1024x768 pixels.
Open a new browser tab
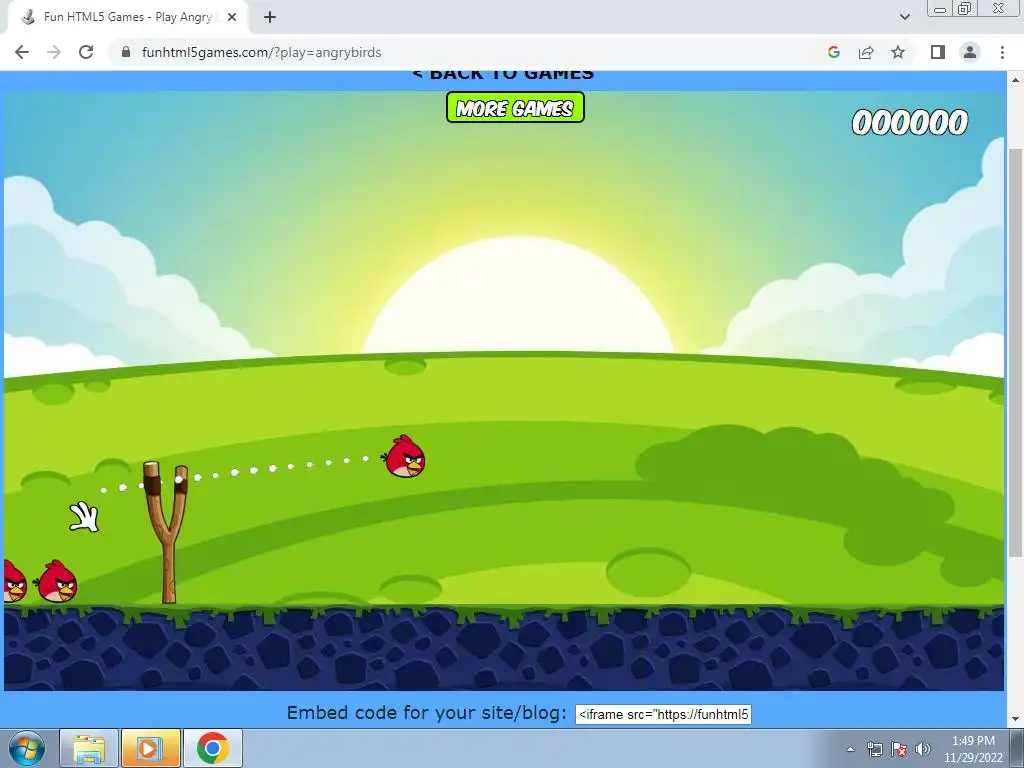270,17
